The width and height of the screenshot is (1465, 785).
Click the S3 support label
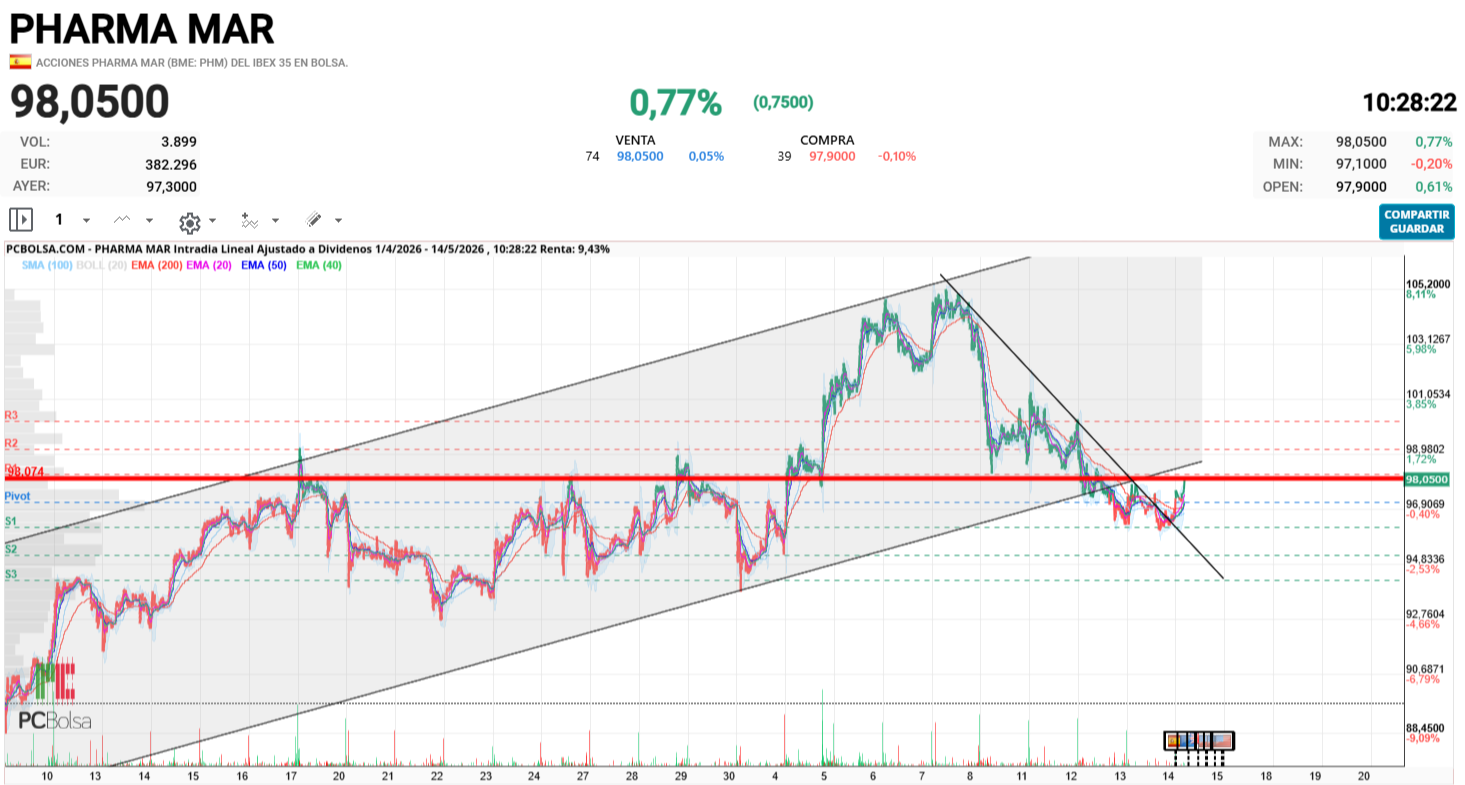(x=11, y=574)
